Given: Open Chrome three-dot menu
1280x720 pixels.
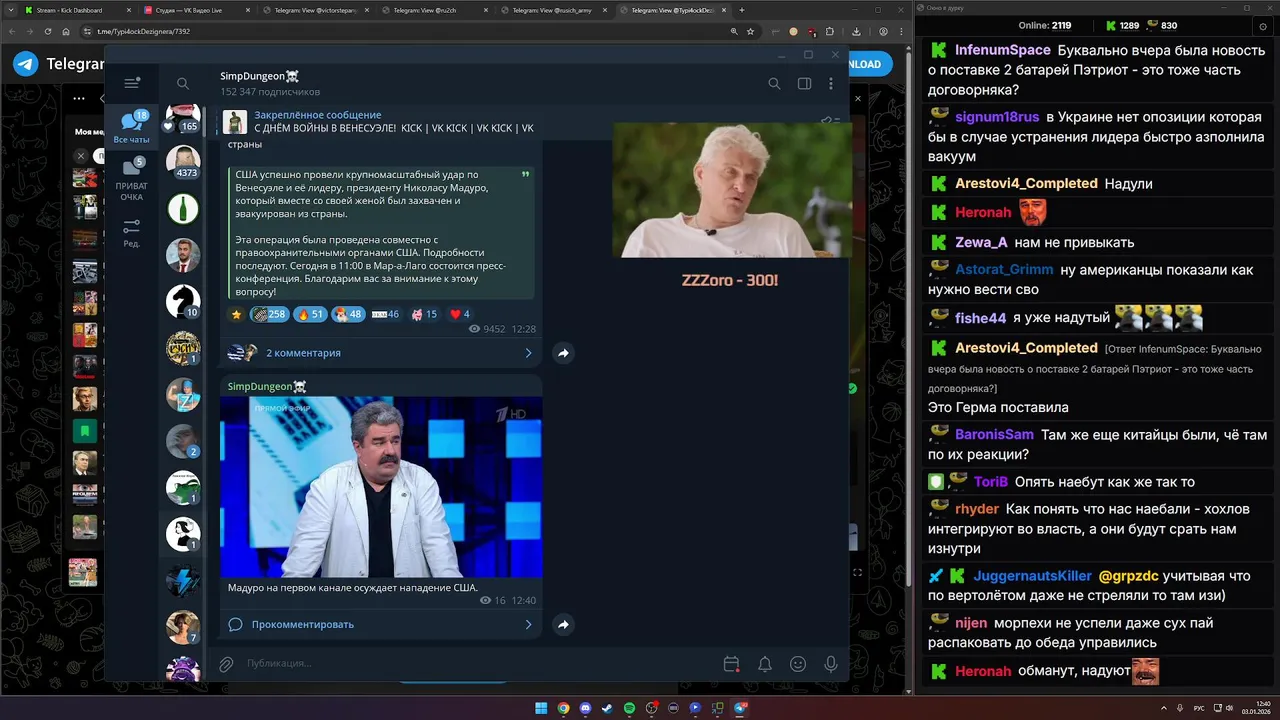Looking at the screenshot, I should pyautogui.click(x=901, y=31).
